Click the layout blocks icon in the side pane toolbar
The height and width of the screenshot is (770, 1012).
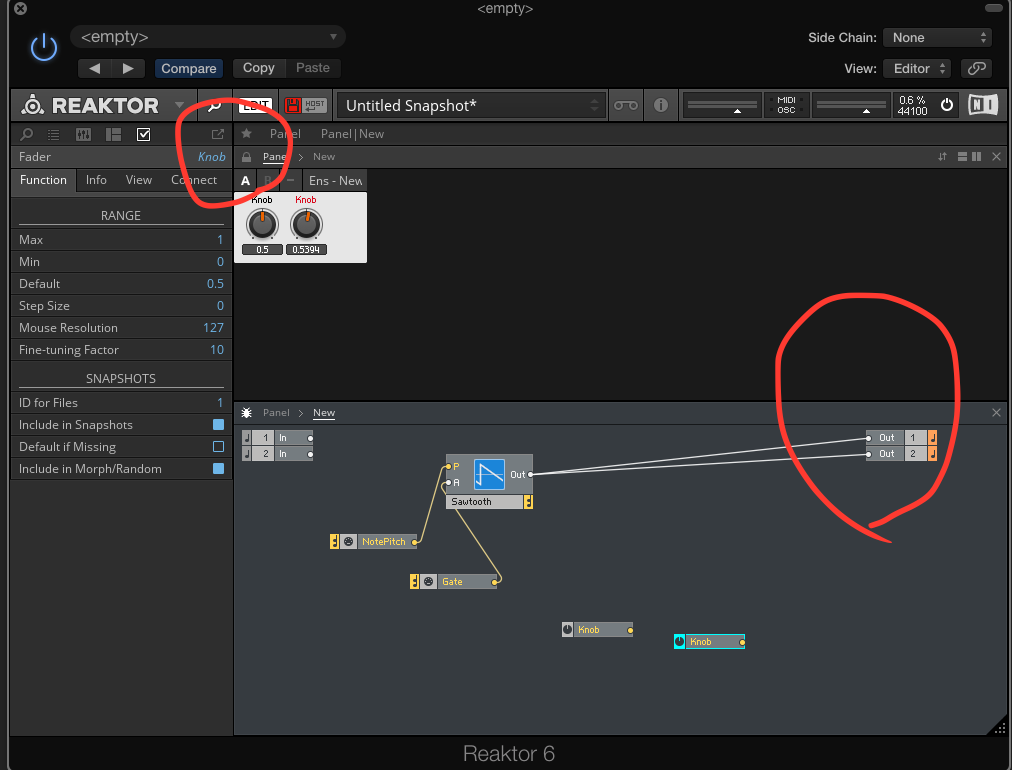[114, 134]
